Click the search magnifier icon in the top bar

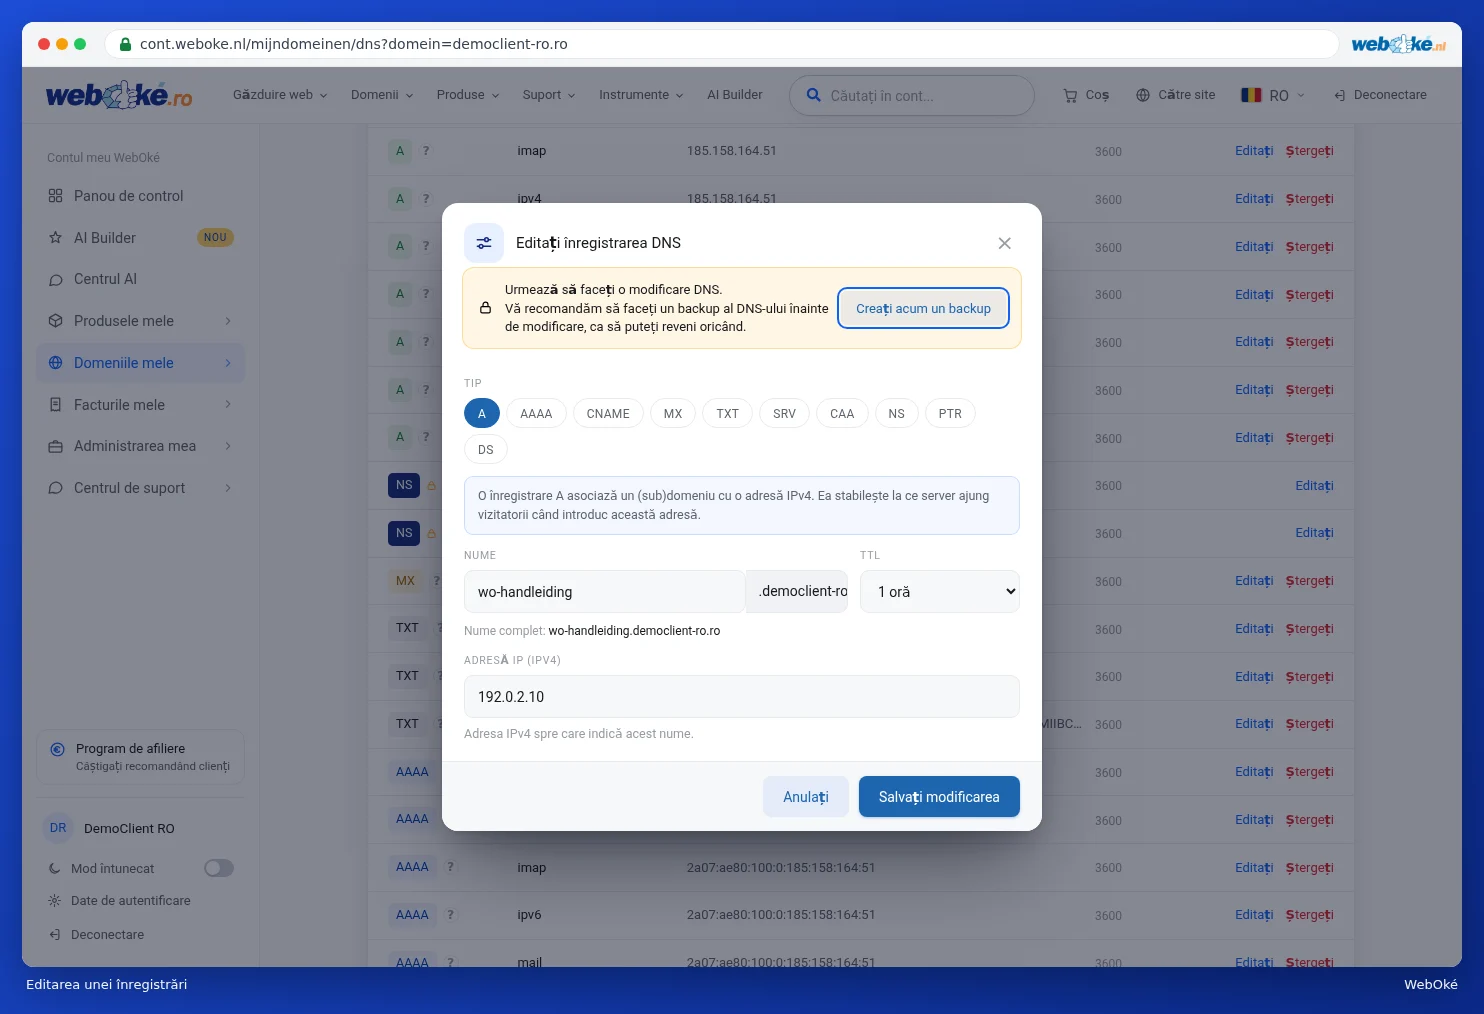[x=814, y=95]
